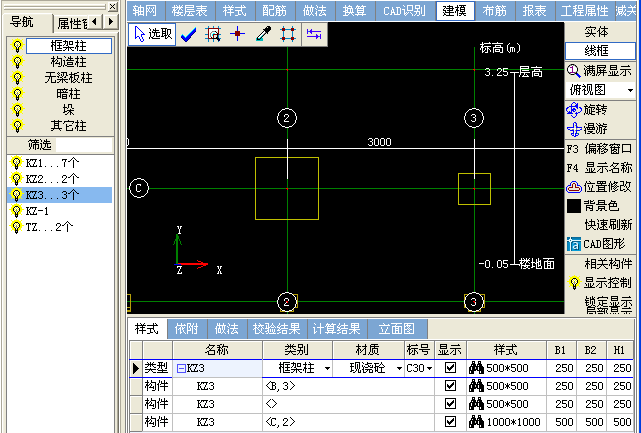
Task: Uncheck 显示 checkbox in <C,2> row
Action: pyautogui.click(x=450, y=422)
